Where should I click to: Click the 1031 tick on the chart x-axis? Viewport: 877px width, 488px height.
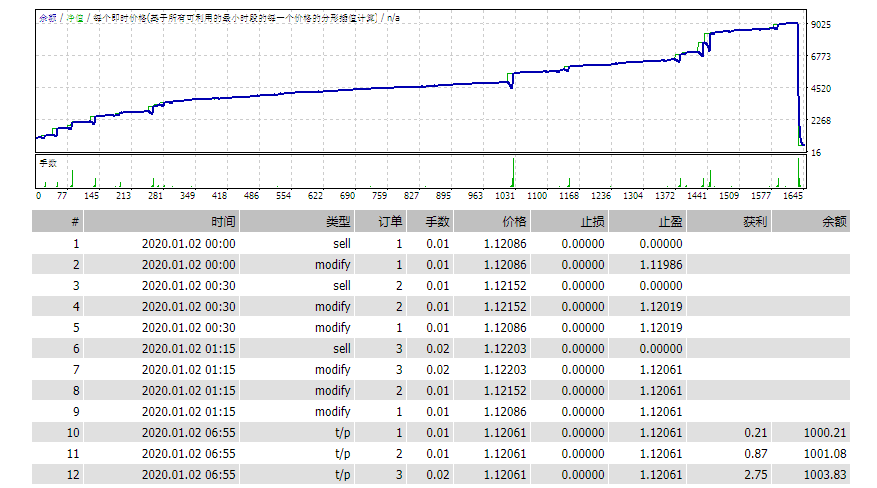pyautogui.click(x=507, y=196)
